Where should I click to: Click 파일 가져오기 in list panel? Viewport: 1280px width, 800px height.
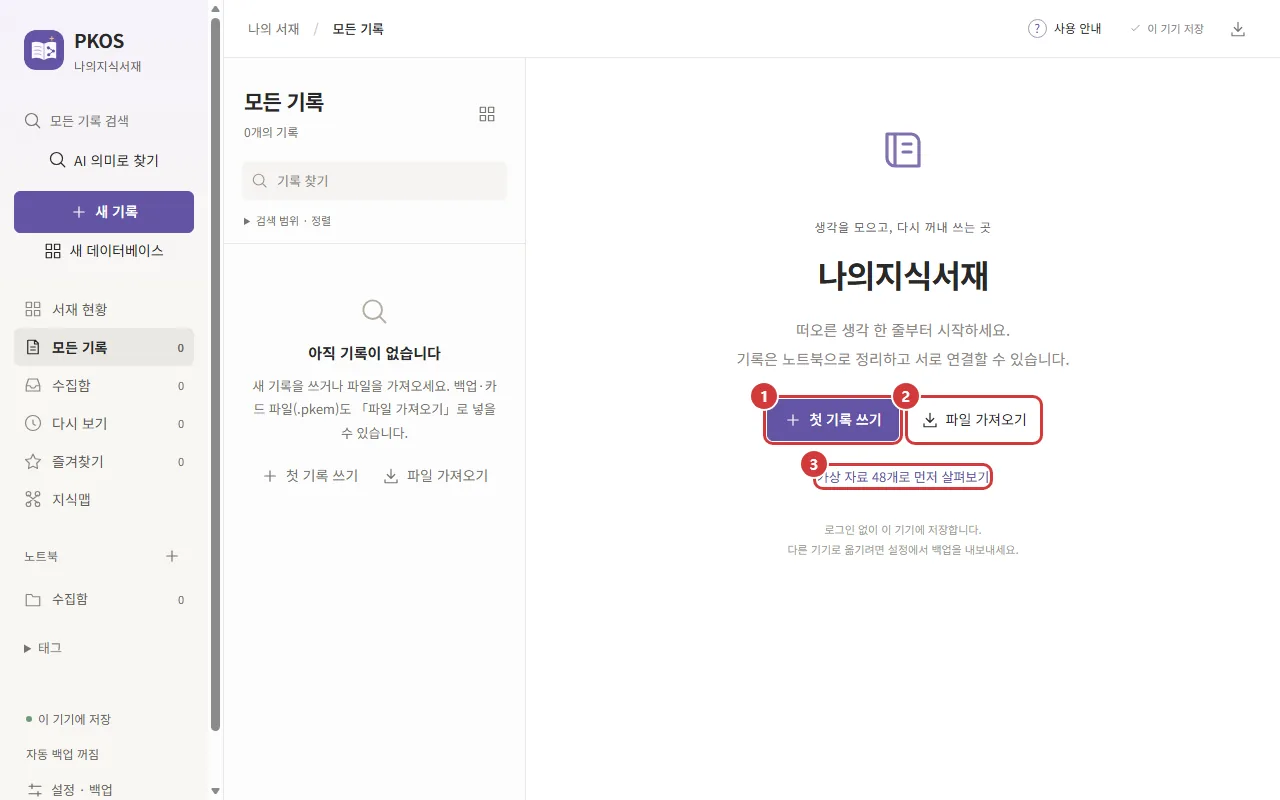click(436, 476)
